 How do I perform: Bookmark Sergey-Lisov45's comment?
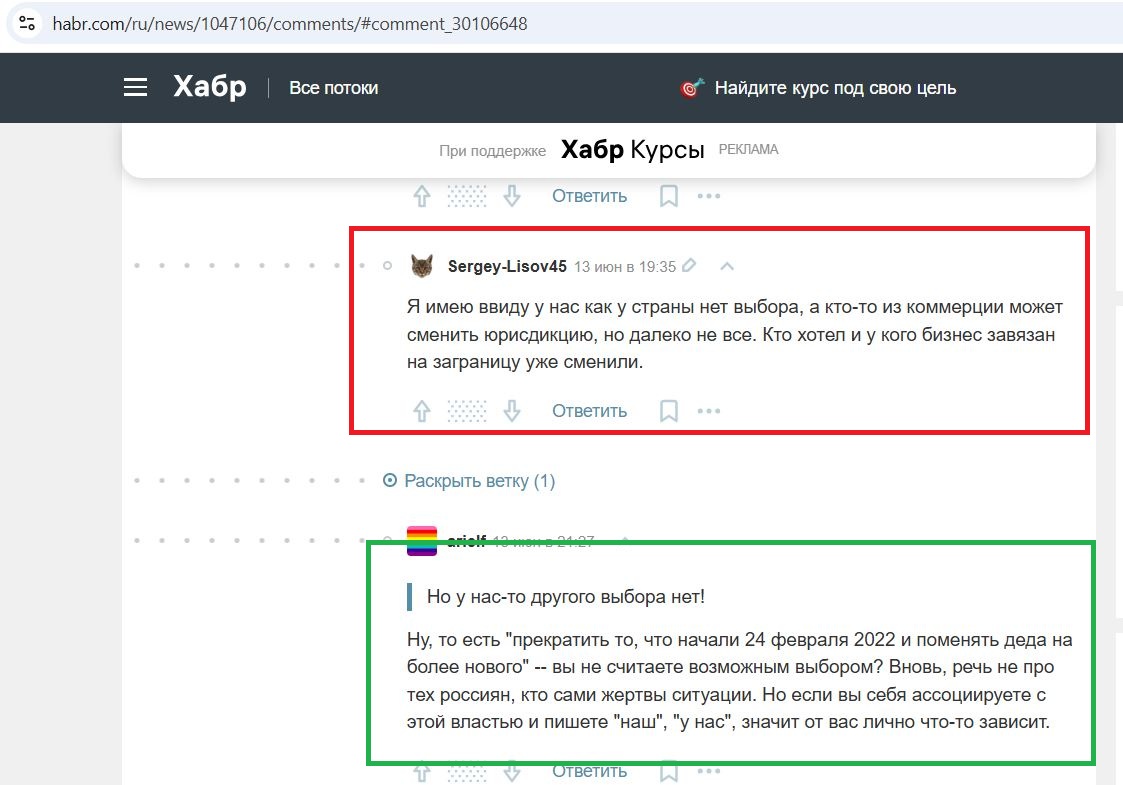(668, 411)
